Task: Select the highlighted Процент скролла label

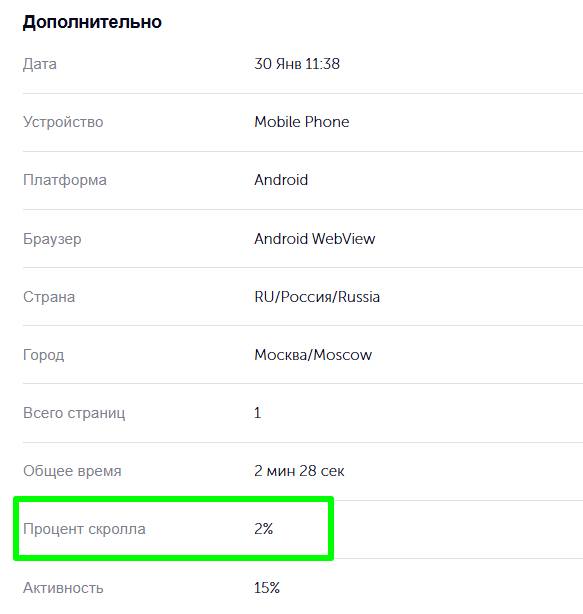Action: [x=84, y=529]
